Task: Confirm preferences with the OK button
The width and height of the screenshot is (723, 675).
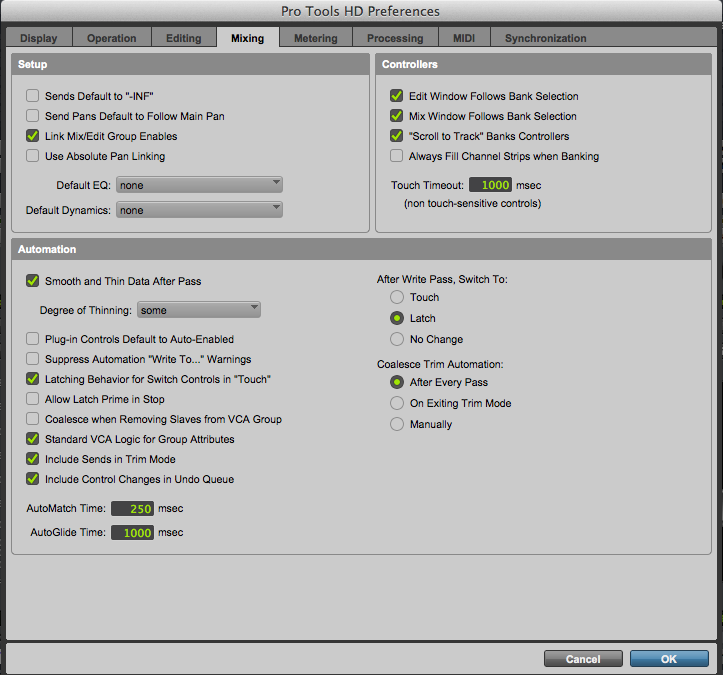Action: (x=669, y=659)
